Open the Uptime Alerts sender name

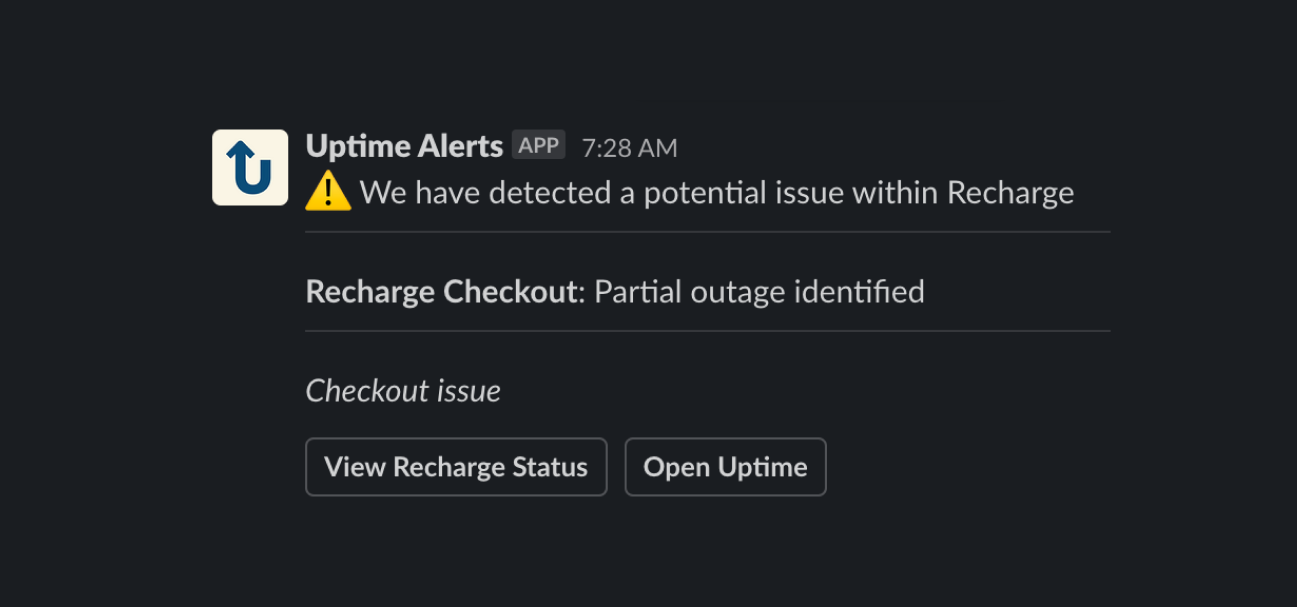[x=404, y=146]
